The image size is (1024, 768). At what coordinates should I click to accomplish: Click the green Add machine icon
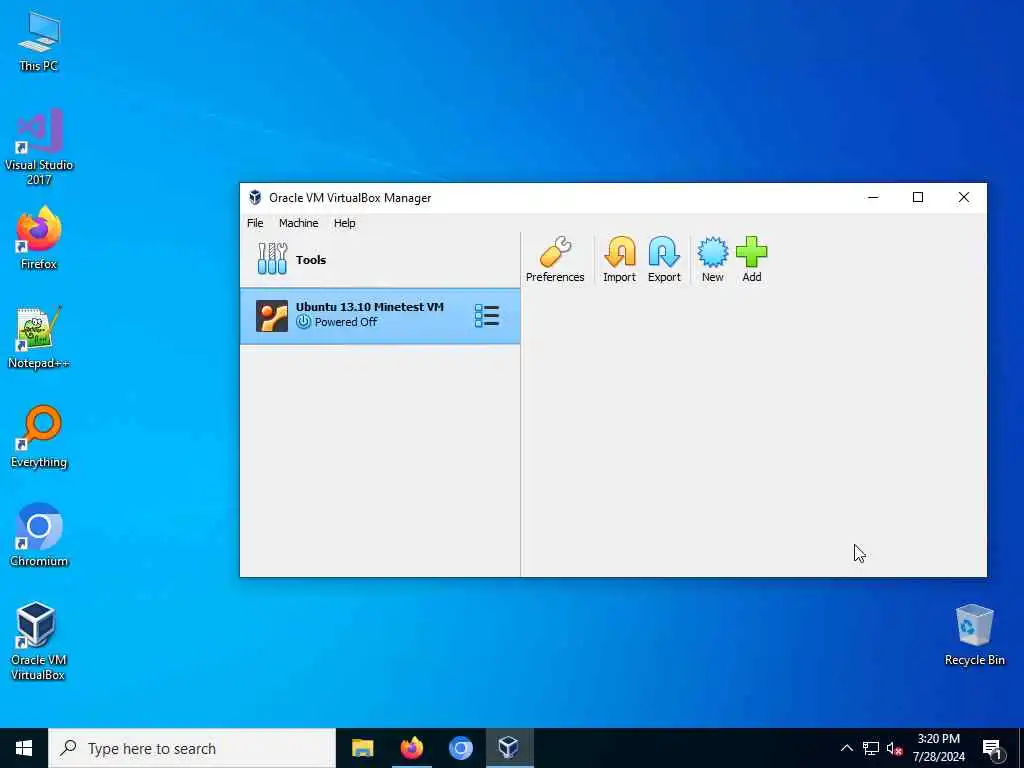[x=752, y=259]
